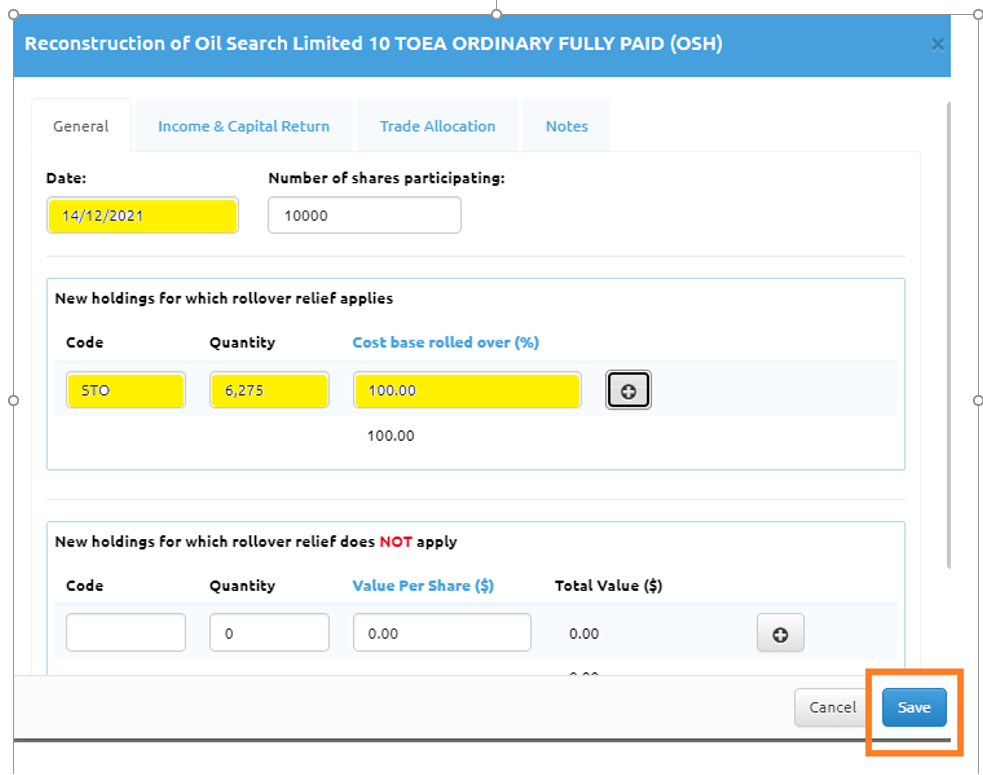Click the dialog title Reconstruction of Oil Search Limited
Screen dimensions: 983x775
tap(373, 44)
